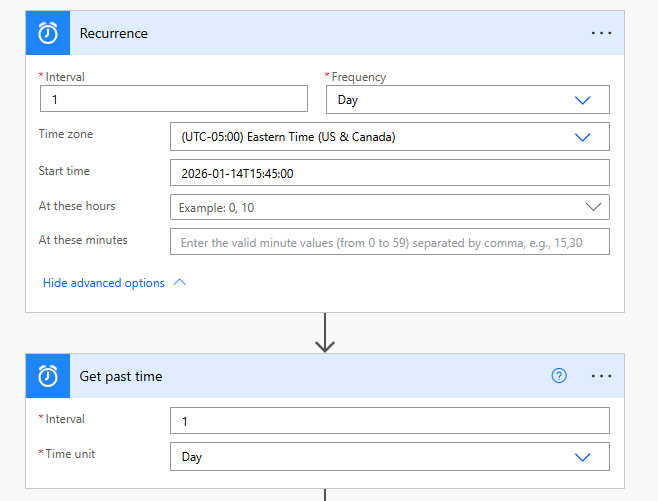This screenshot has width=658, height=501.
Task: Click the Time unit label
Action: 70,454
